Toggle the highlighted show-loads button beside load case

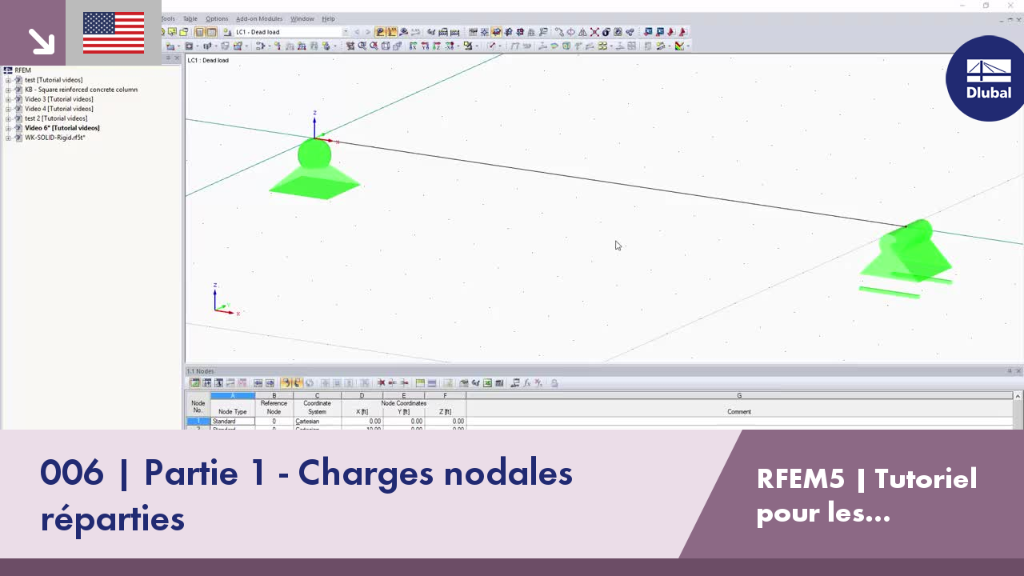tap(380, 31)
